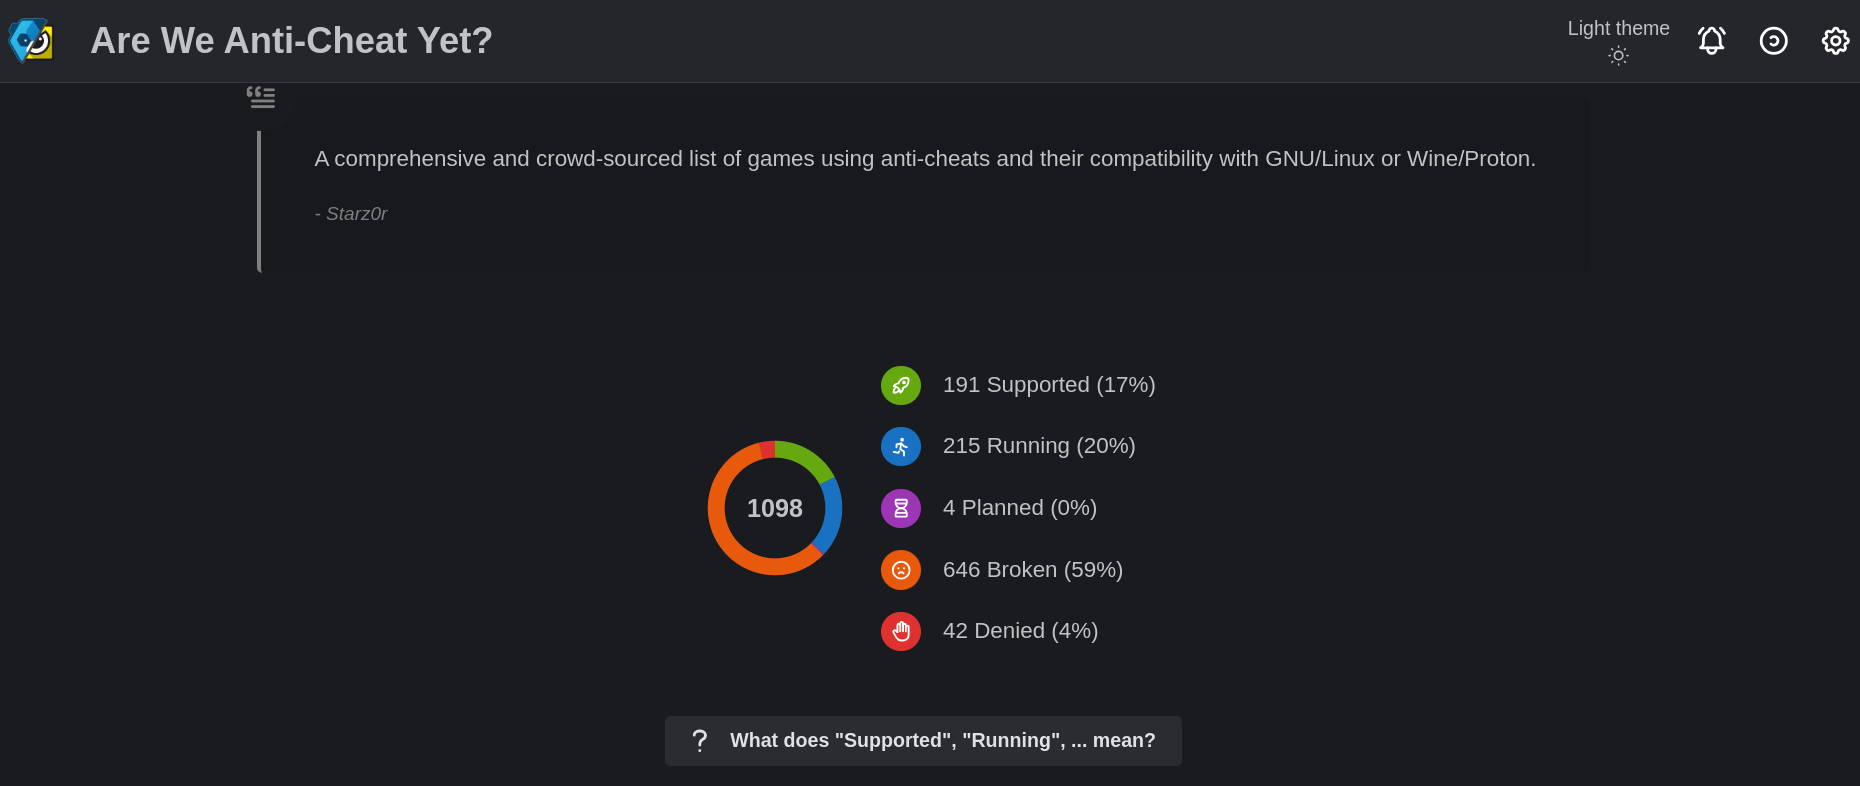Toggle the Light theme switch
Screen dimensions: 1860x786
pos(1618,56)
